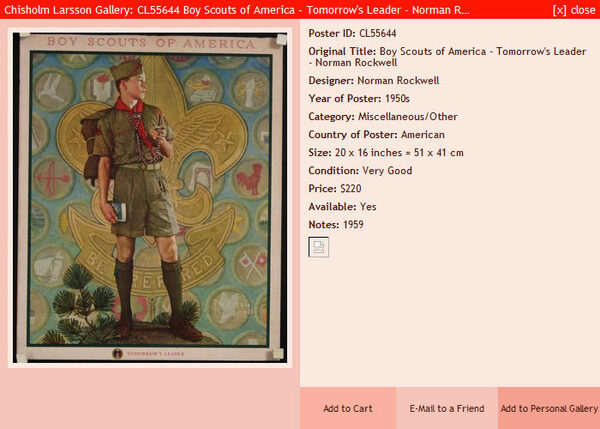Click the Designer: Norman Rockwell line
The image size is (600, 429).
click(x=373, y=80)
